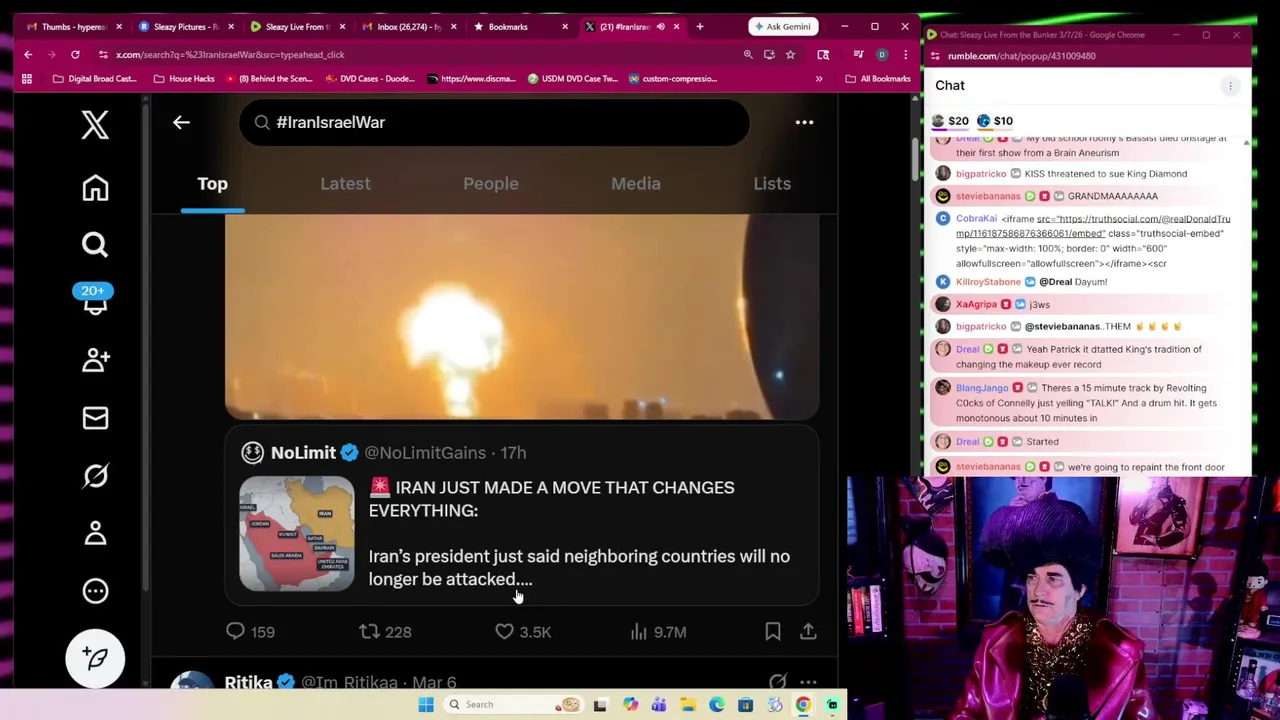Bookmark this page star icon

point(790,55)
